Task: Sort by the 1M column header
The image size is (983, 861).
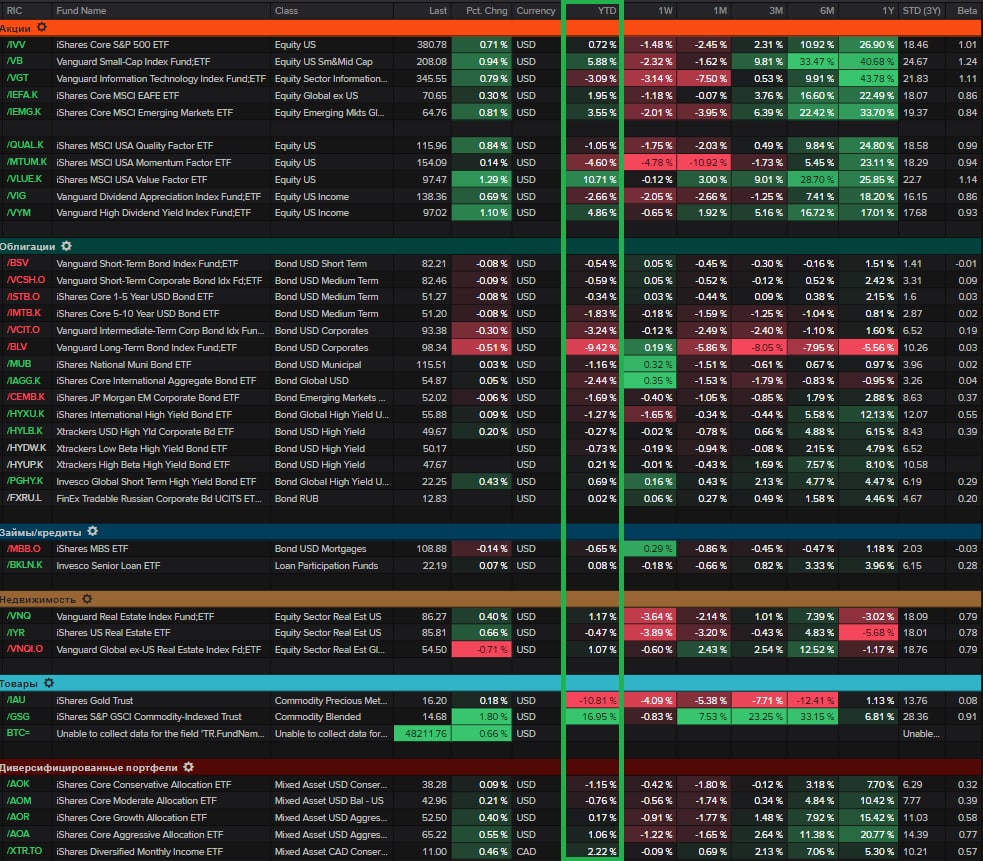Action: 720,11
